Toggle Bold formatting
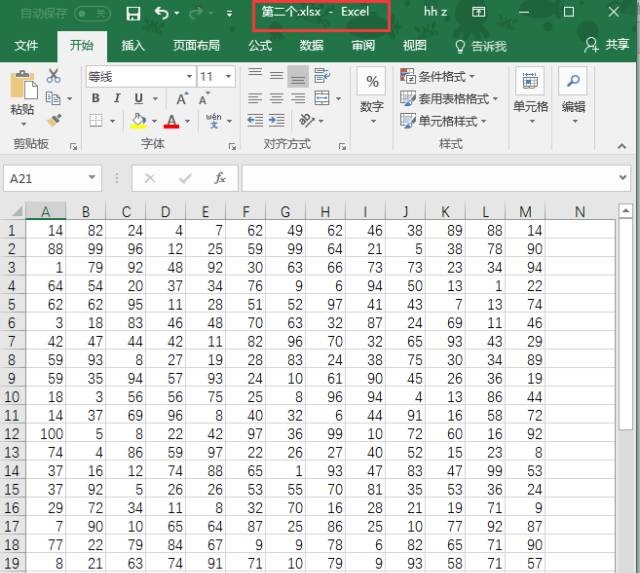The image size is (640, 573). tap(96, 98)
